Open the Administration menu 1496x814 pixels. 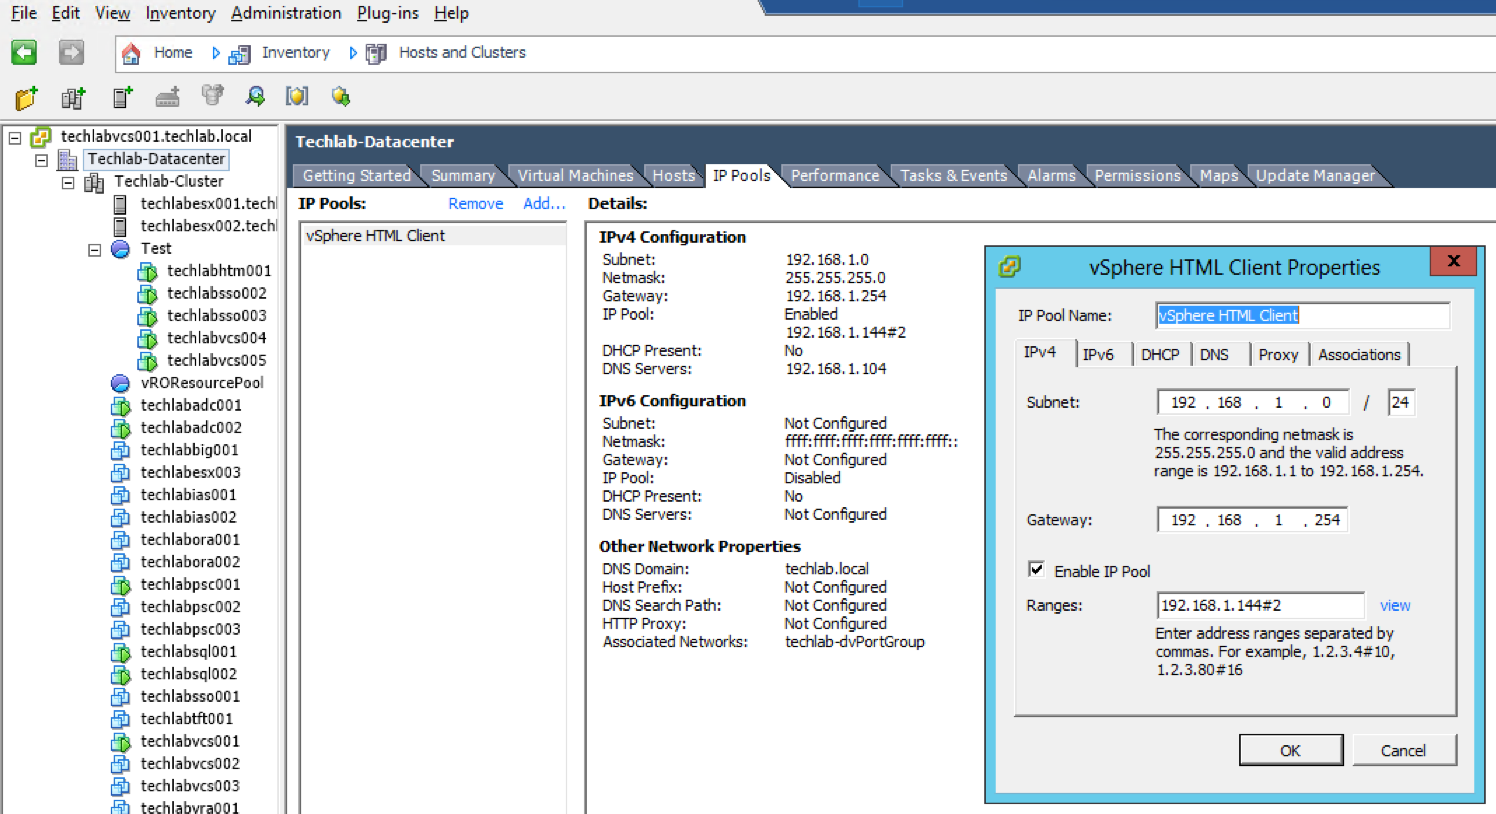pyautogui.click(x=286, y=13)
